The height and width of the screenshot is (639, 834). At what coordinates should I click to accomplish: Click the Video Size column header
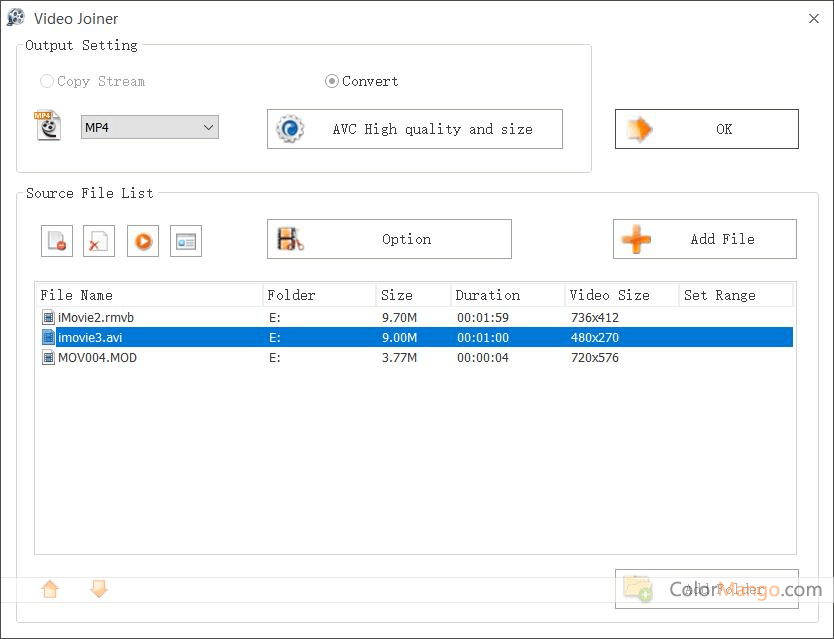(x=620, y=295)
